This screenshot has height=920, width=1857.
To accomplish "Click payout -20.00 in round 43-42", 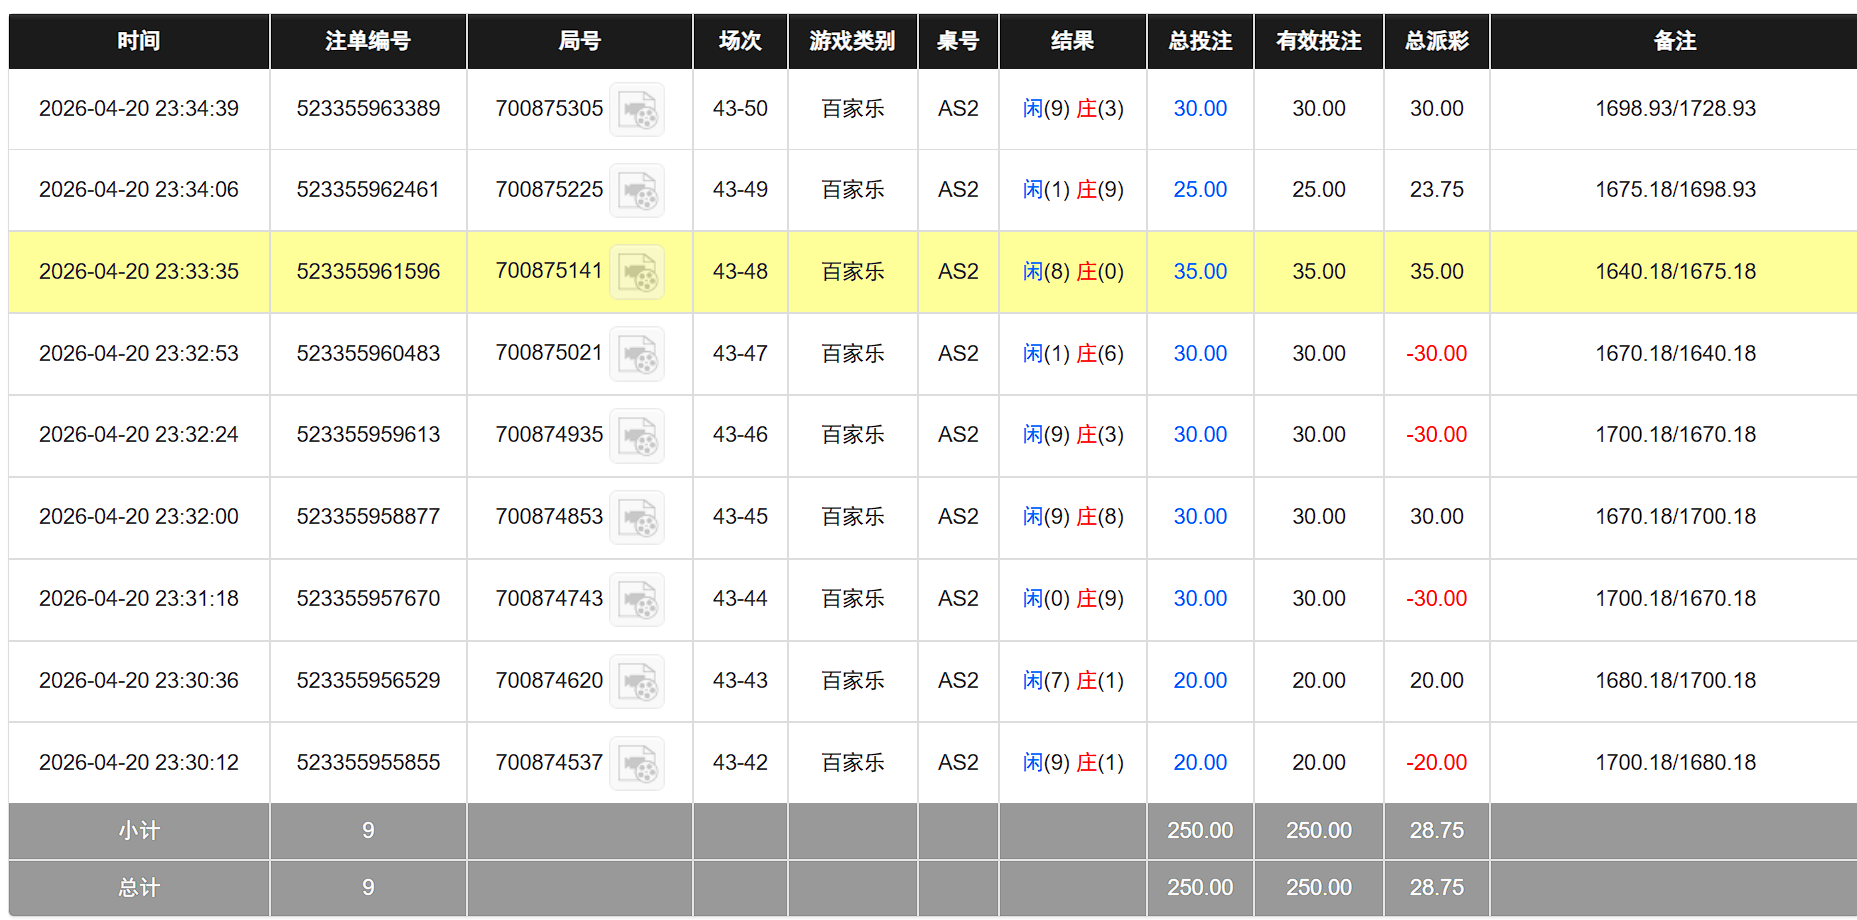I will (1437, 762).
